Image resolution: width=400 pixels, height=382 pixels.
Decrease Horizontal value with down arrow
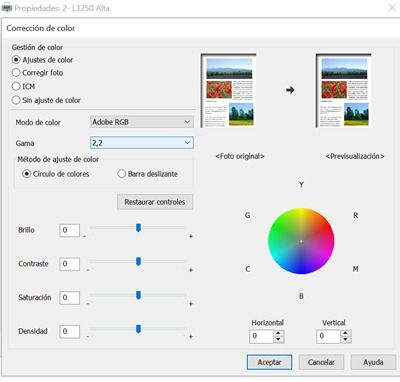[x=278, y=340]
